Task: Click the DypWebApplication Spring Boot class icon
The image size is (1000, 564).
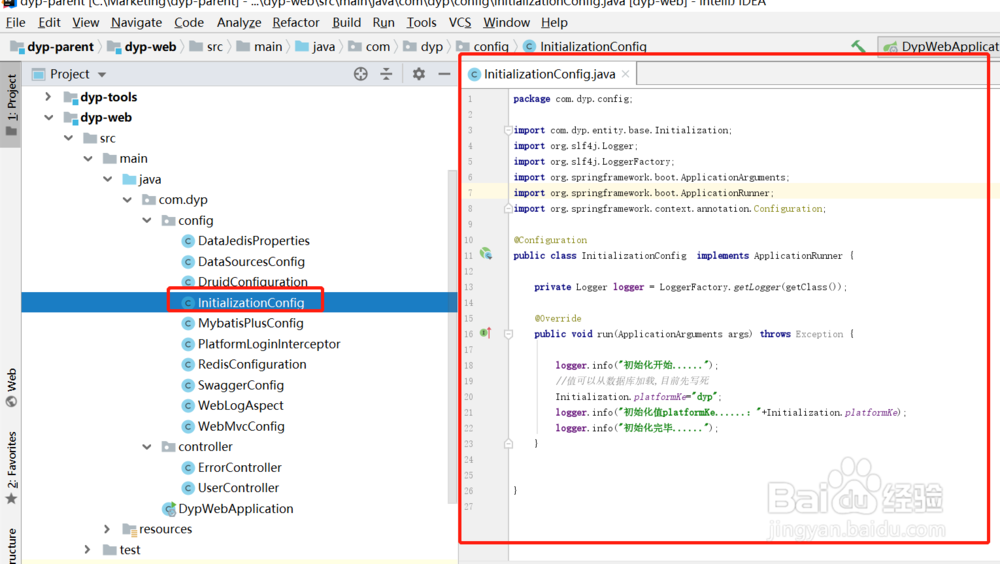Action: tap(169, 509)
